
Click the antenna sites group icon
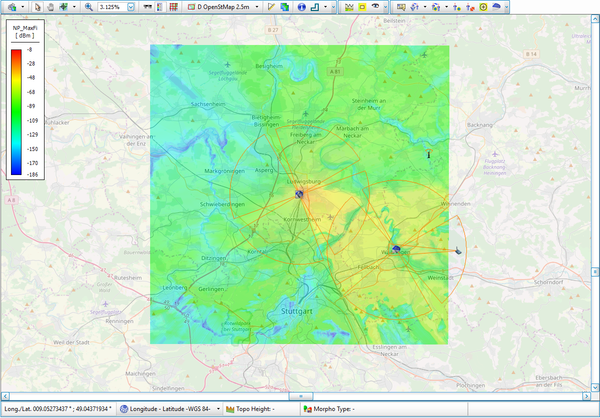435,7
